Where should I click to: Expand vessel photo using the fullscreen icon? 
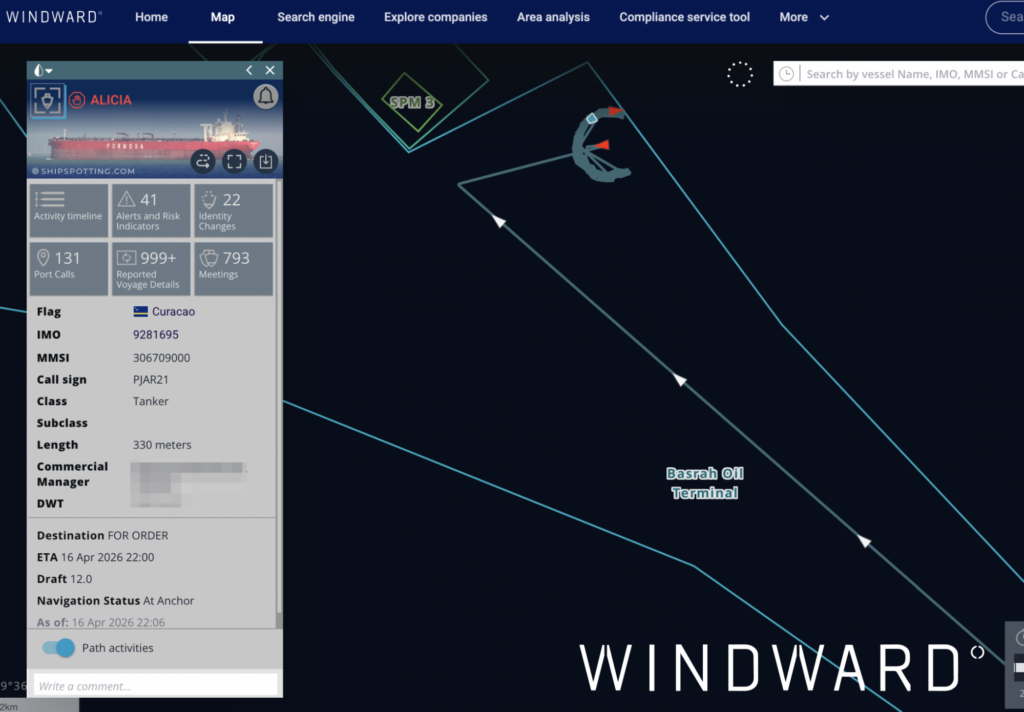[x=233, y=161]
